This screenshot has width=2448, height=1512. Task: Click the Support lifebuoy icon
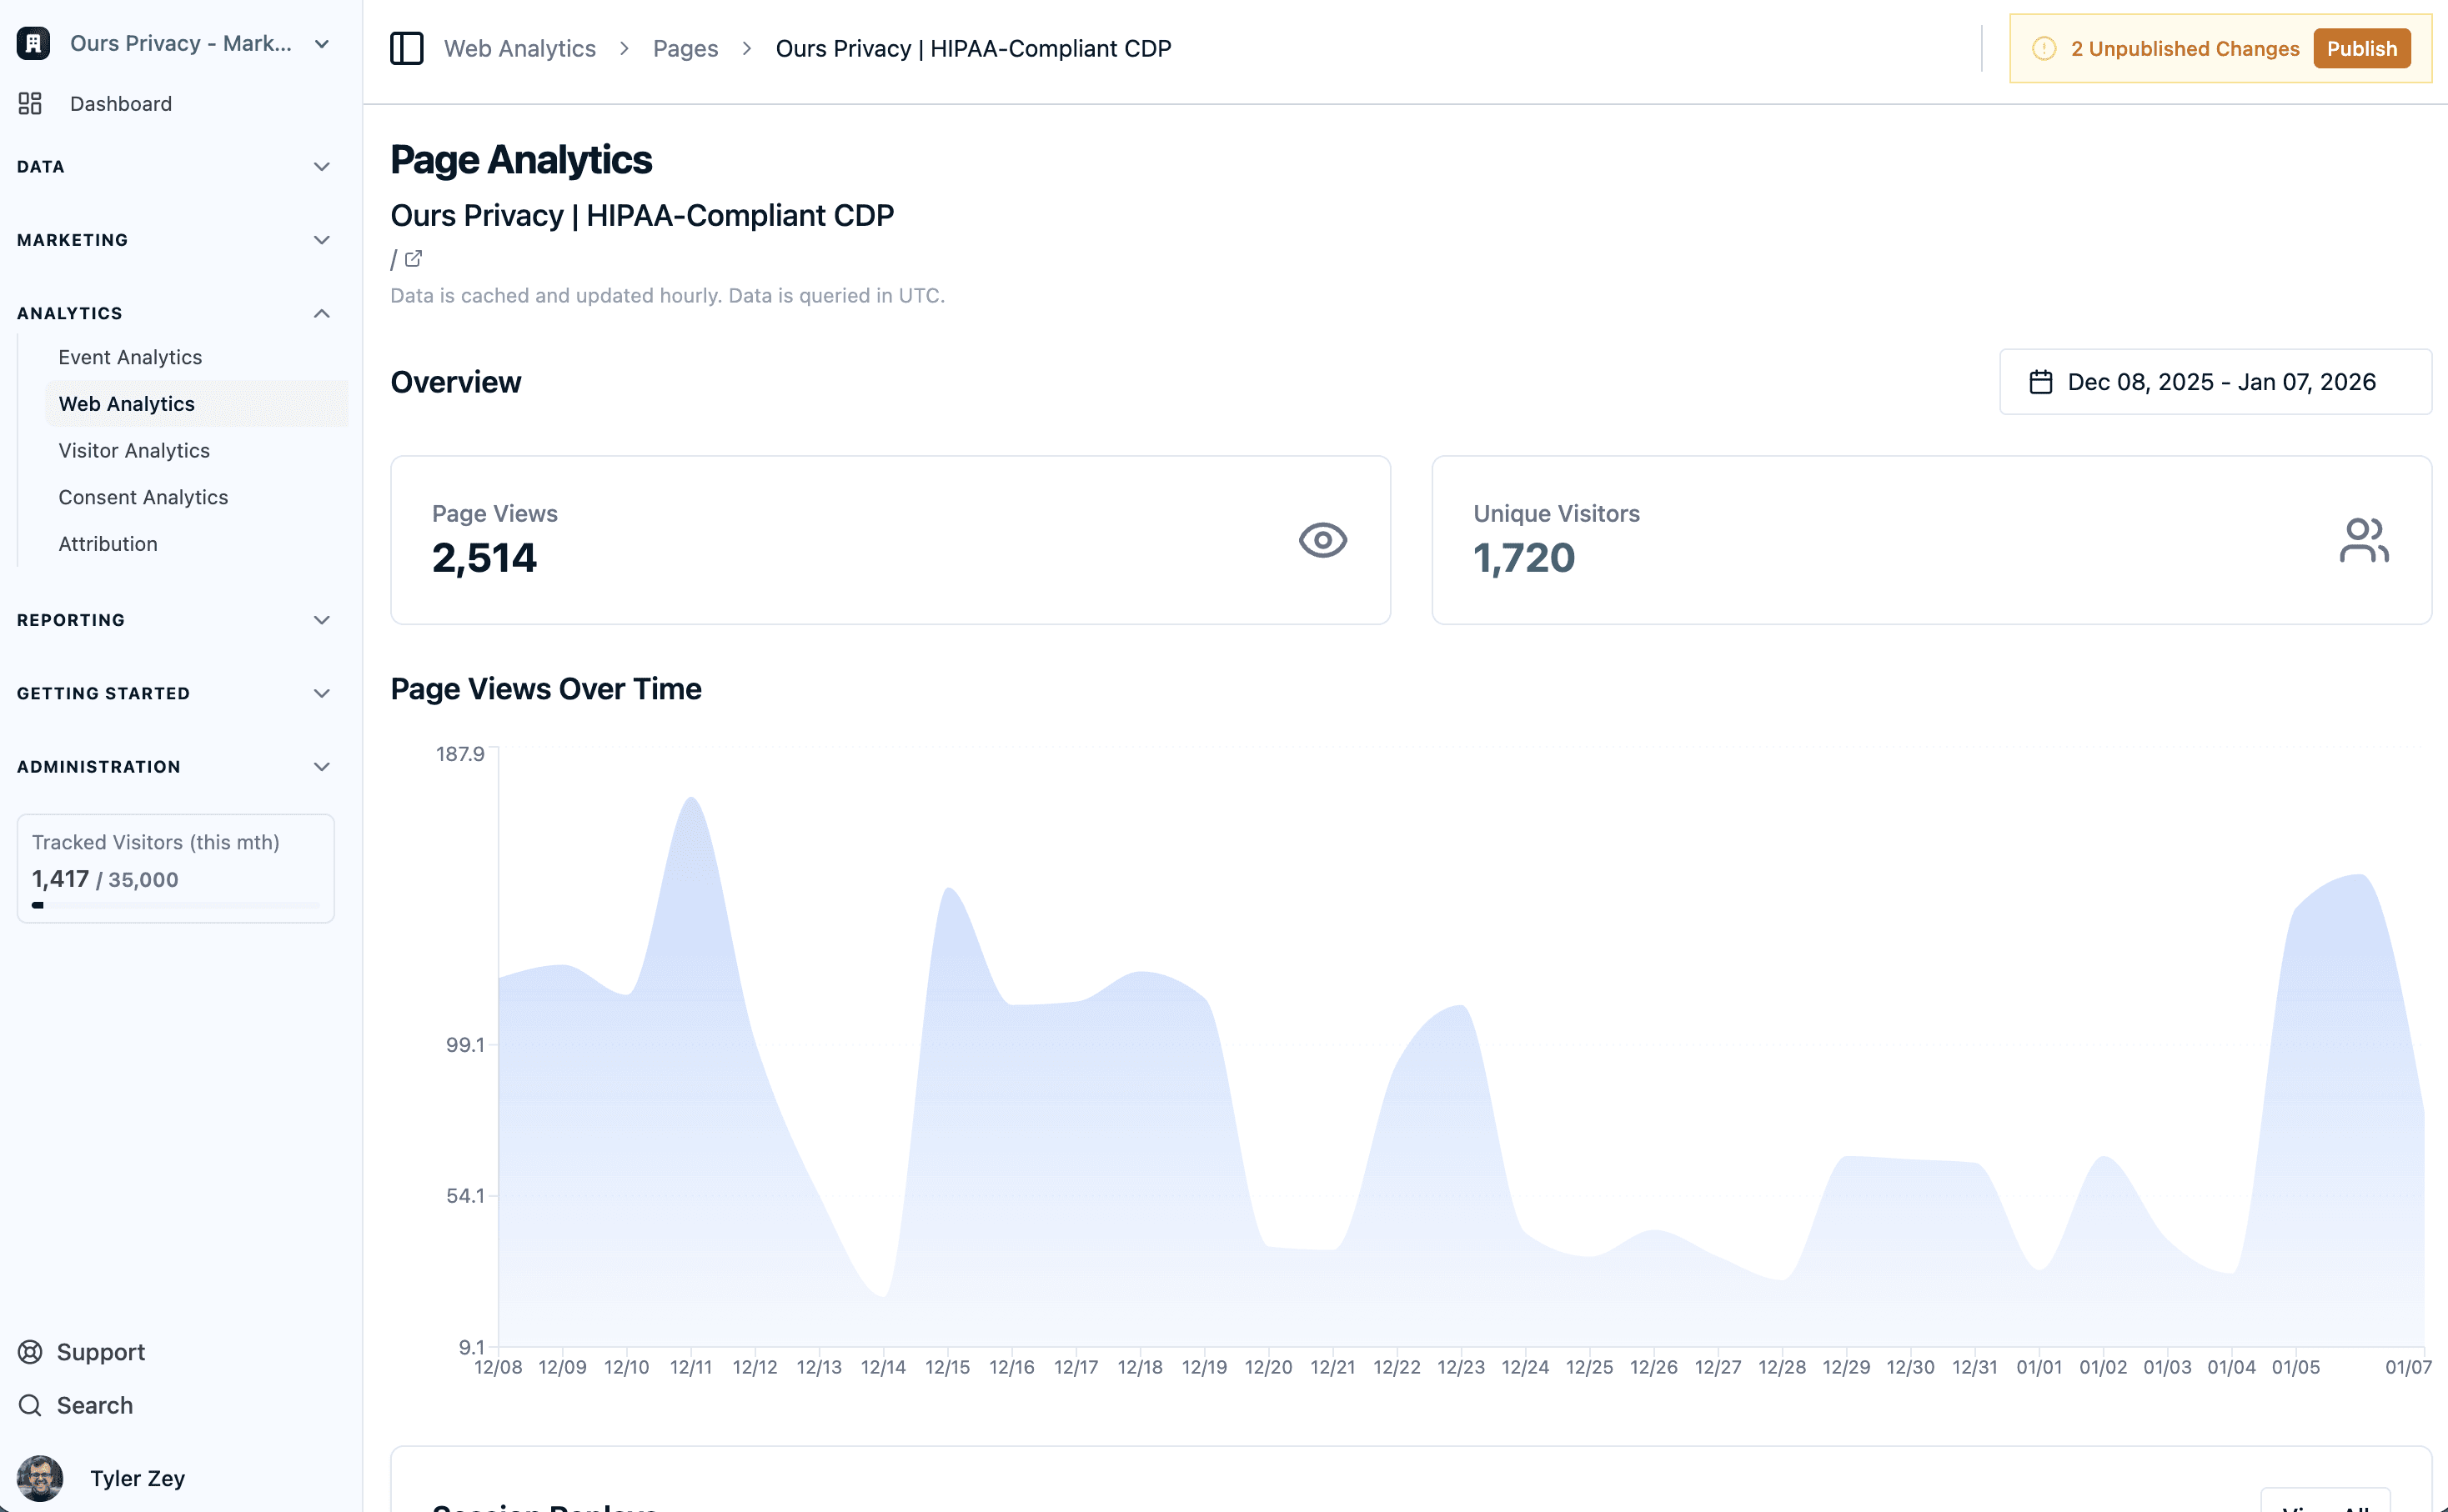(30, 1352)
